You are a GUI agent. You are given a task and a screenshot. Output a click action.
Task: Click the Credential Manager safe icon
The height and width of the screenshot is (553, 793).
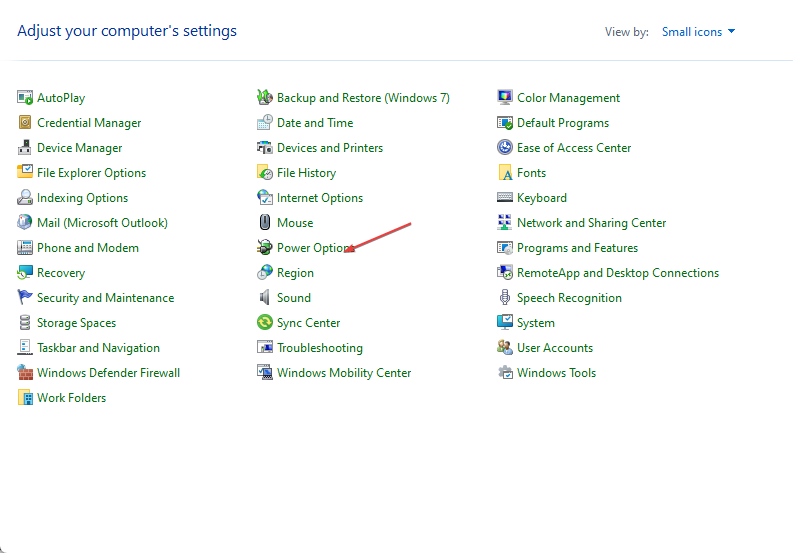[x=25, y=122]
